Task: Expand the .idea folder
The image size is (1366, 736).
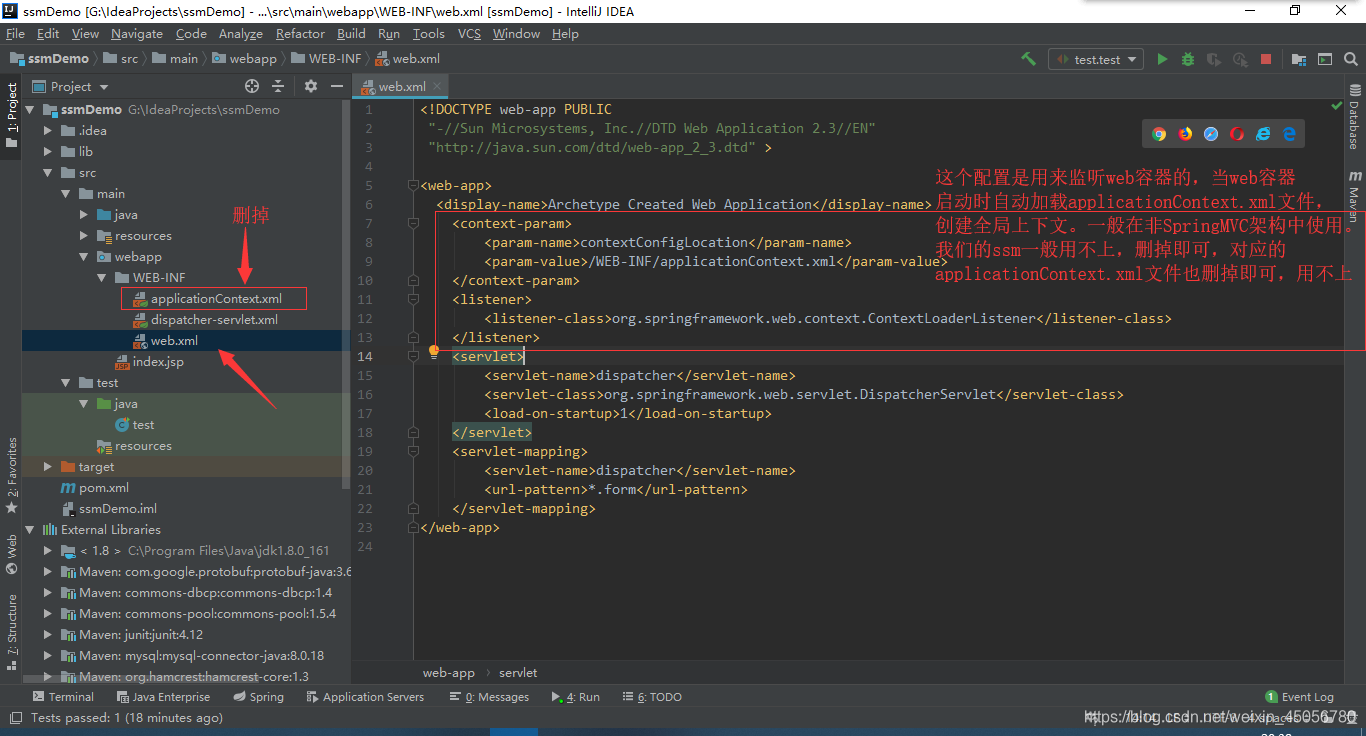Action: [48, 131]
